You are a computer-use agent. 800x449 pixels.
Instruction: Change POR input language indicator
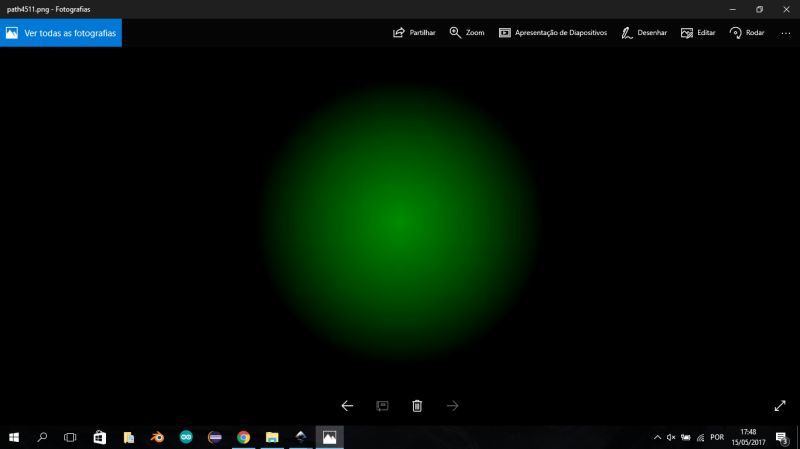pyautogui.click(x=717, y=437)
